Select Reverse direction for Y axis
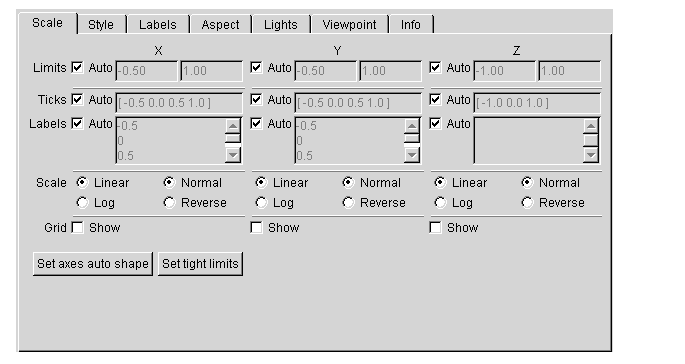 [348, 203]
